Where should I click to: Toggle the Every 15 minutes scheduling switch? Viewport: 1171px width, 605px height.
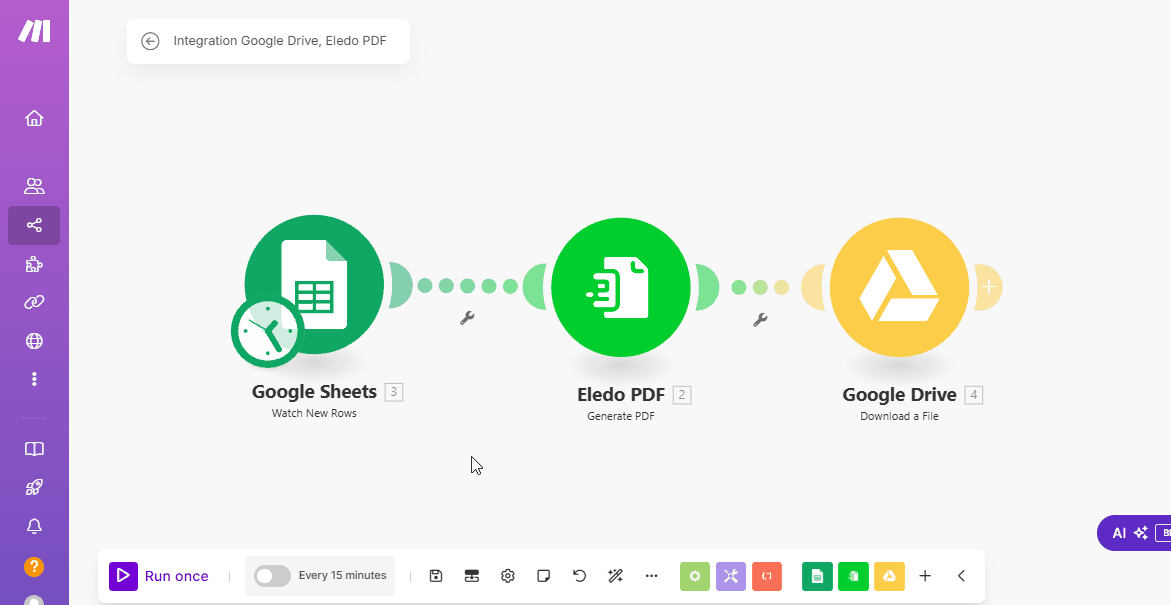tap(272, 576)
